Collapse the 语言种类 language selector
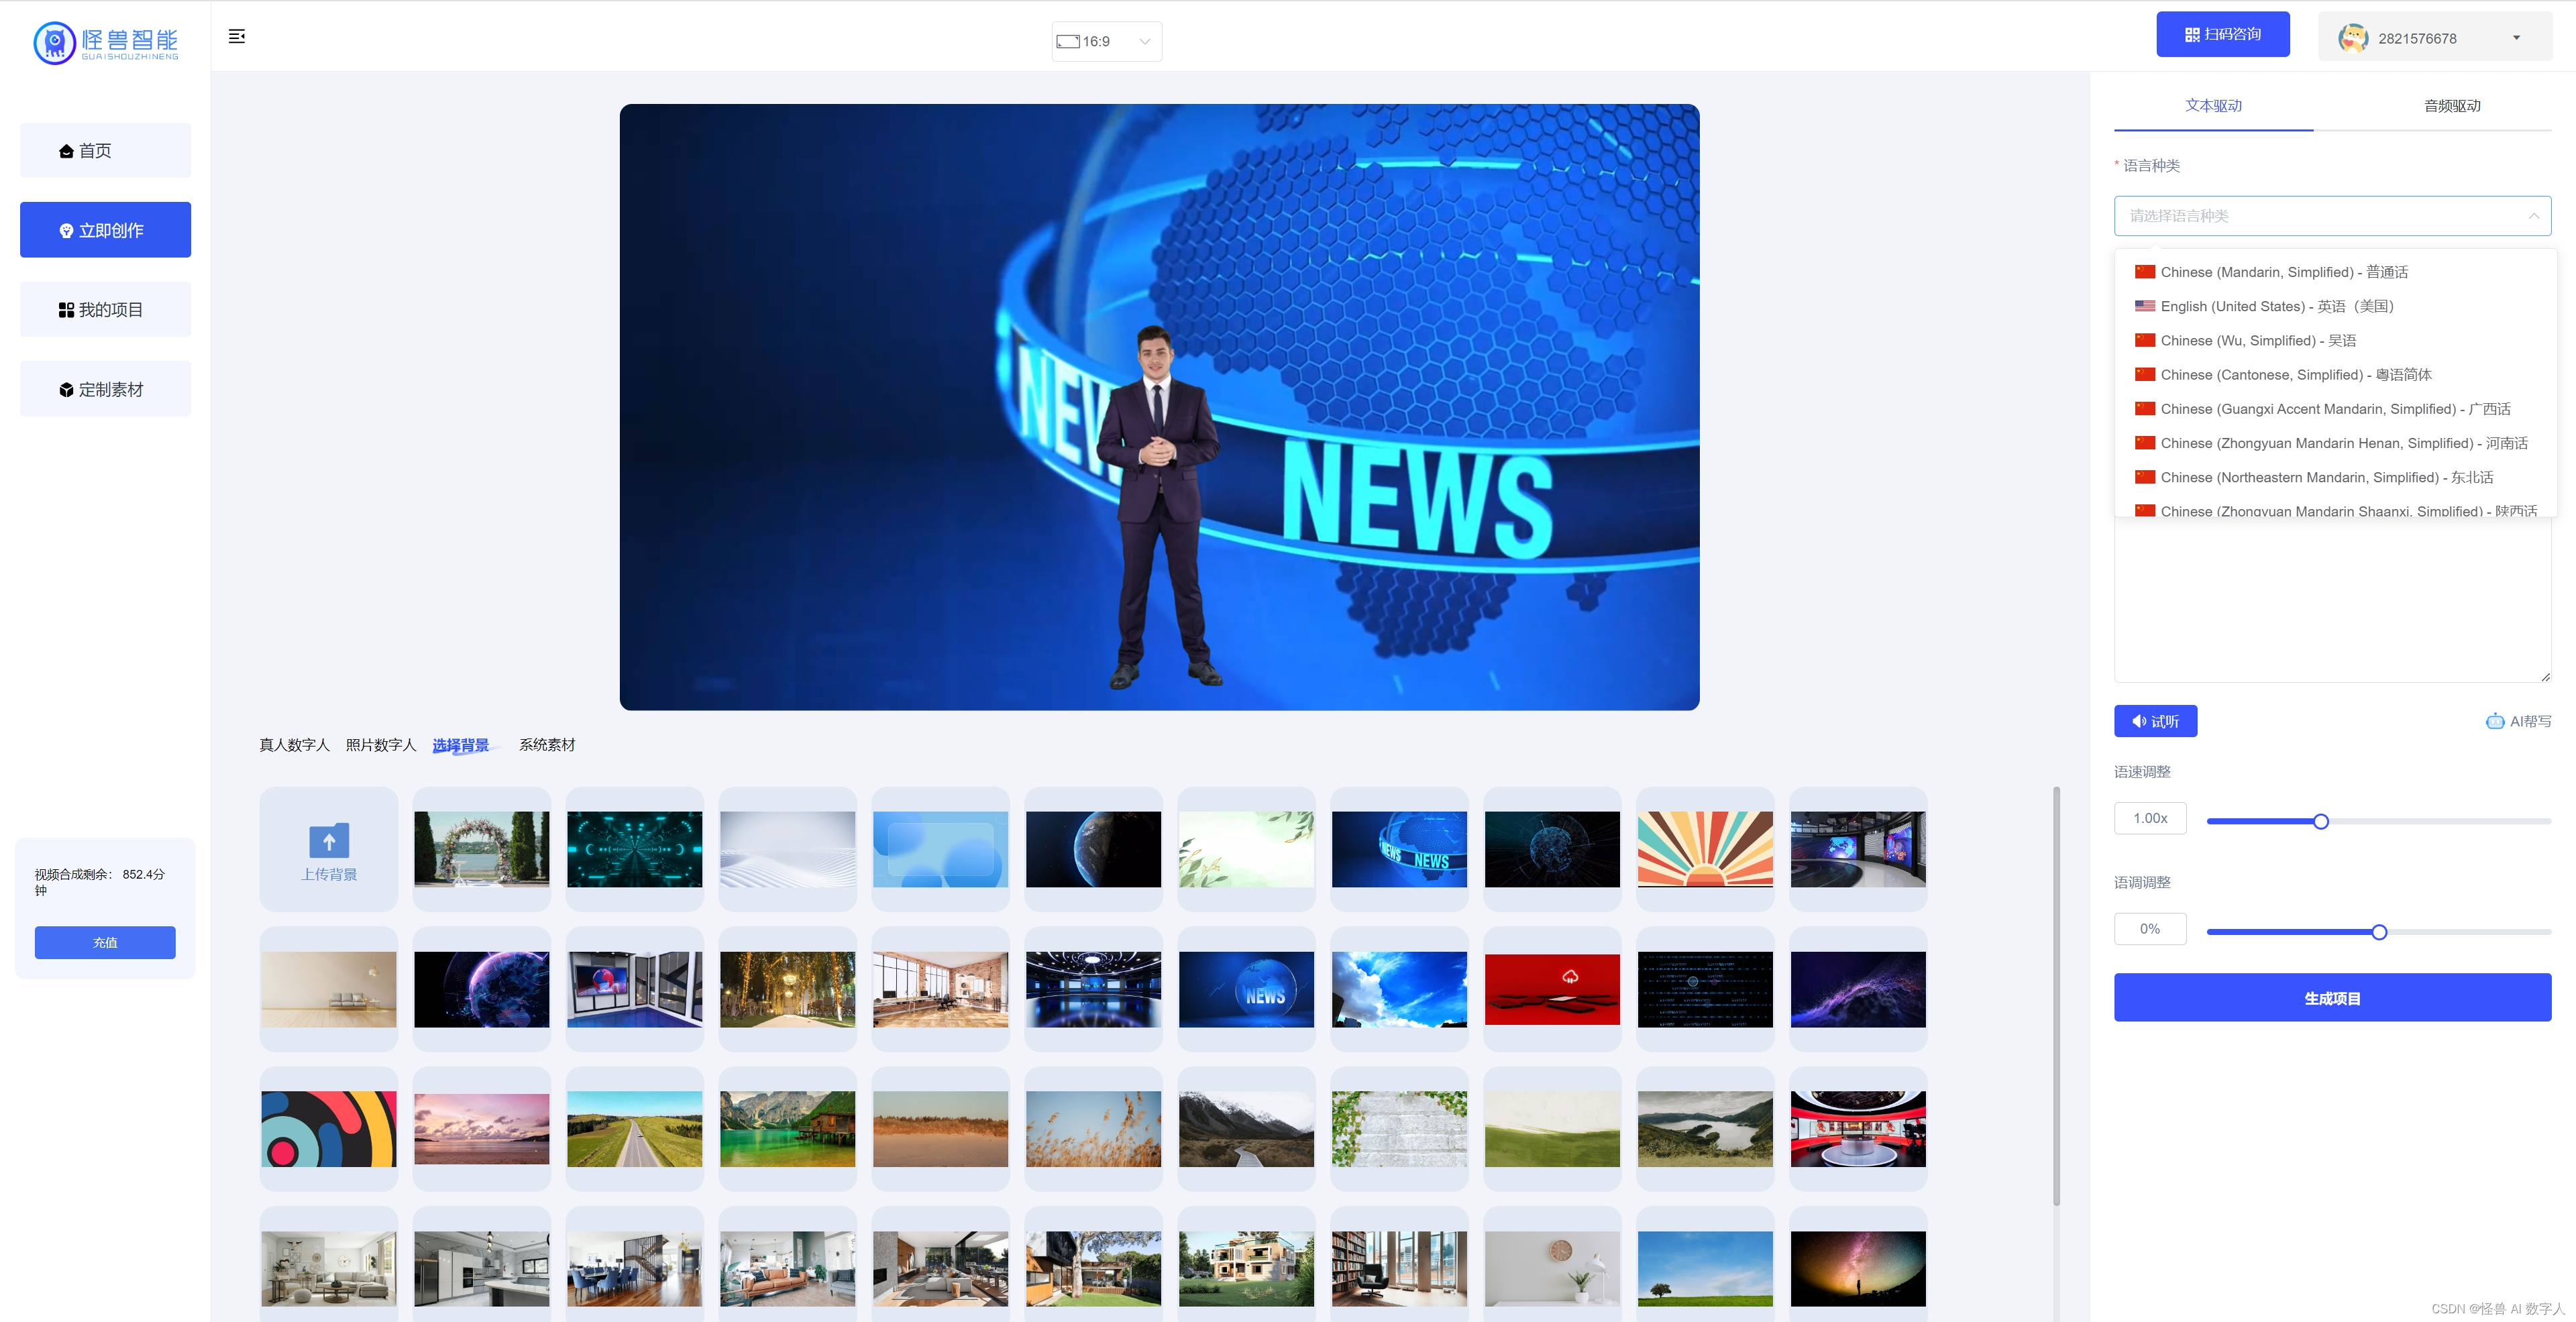Viewport: 2576px width, 1322px height. [x=2533, y=216]
